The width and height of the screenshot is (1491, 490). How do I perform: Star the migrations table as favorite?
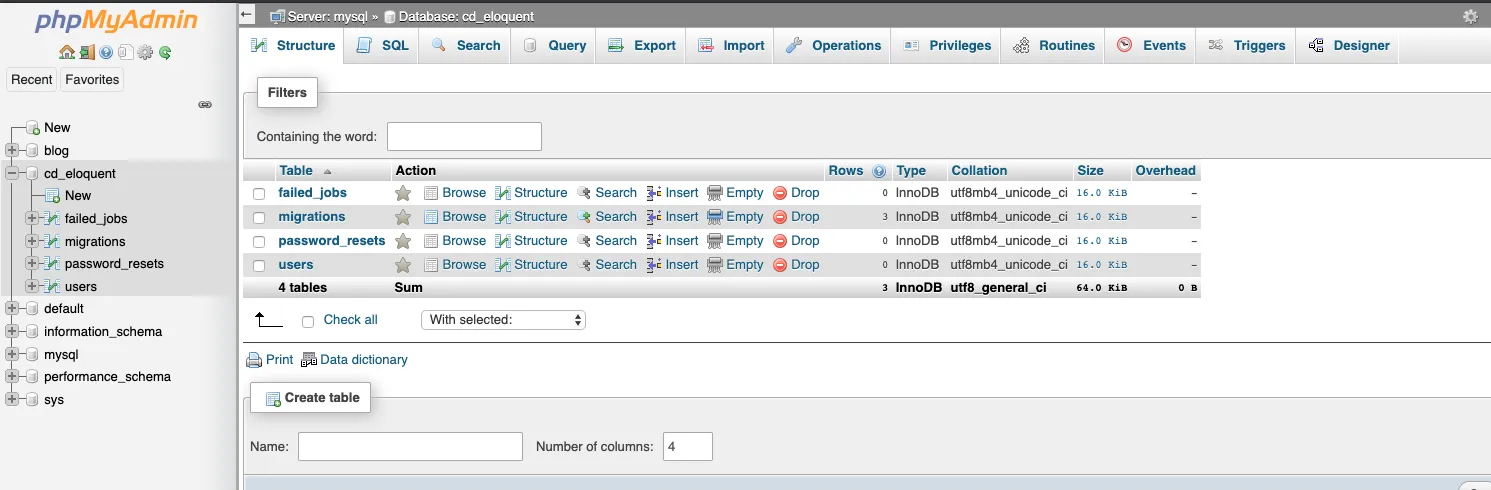tap(403, 217)
